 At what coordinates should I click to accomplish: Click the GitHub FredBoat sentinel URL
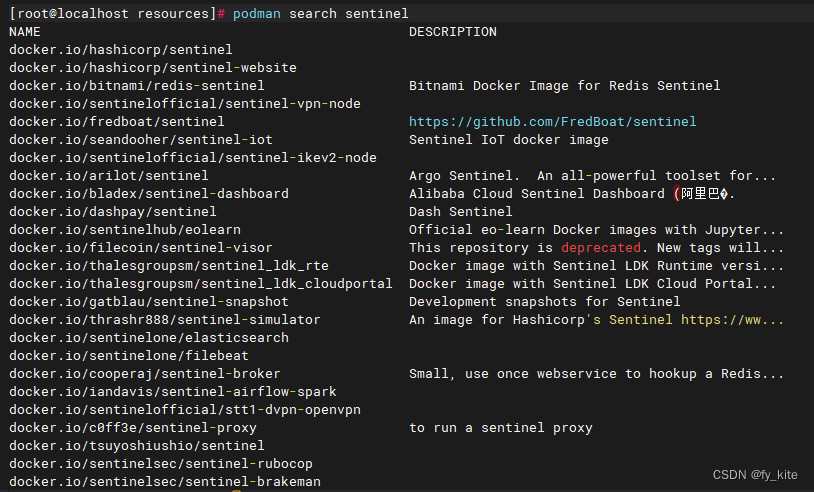click(x=552, y=121)
